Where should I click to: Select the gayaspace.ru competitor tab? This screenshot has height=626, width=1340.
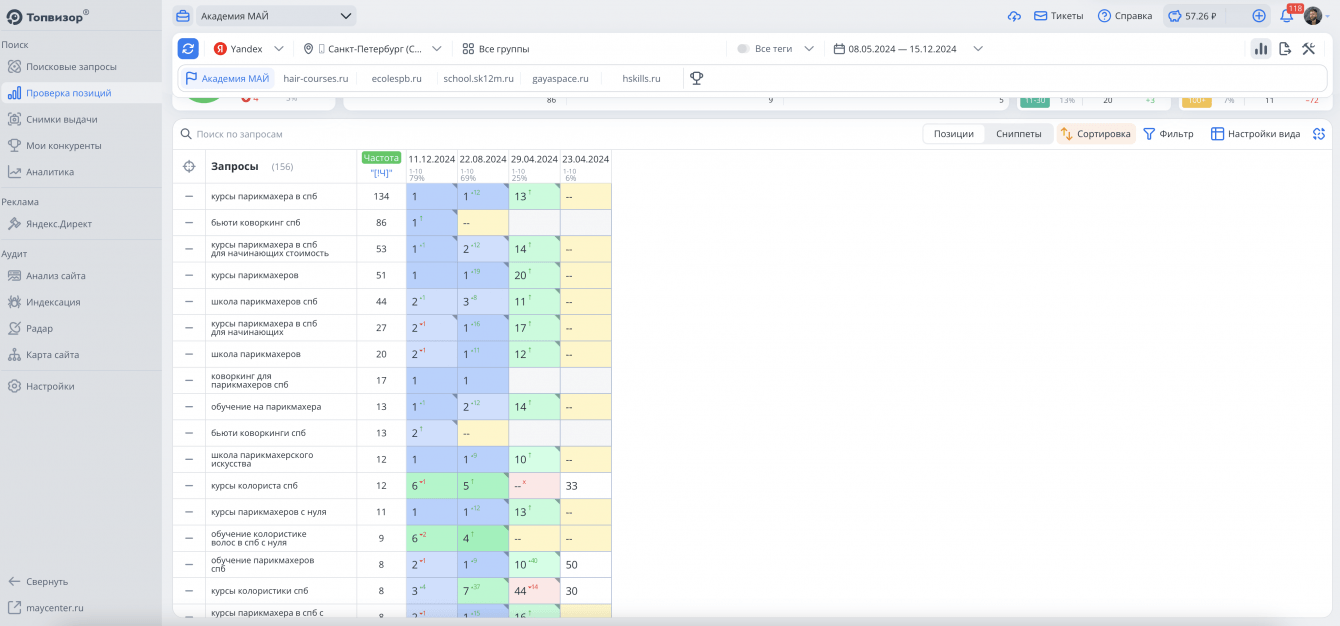point(560,78)
